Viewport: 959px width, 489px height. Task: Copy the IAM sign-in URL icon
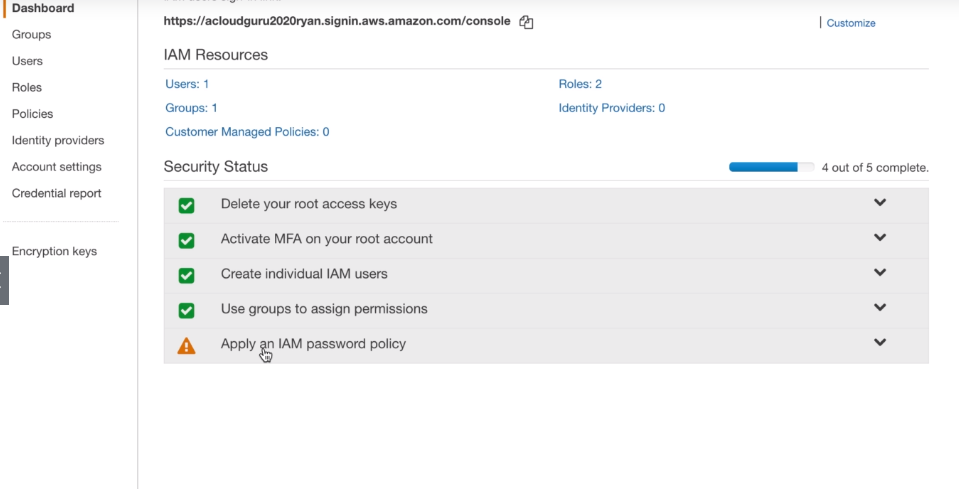click(x=527, y=22)
